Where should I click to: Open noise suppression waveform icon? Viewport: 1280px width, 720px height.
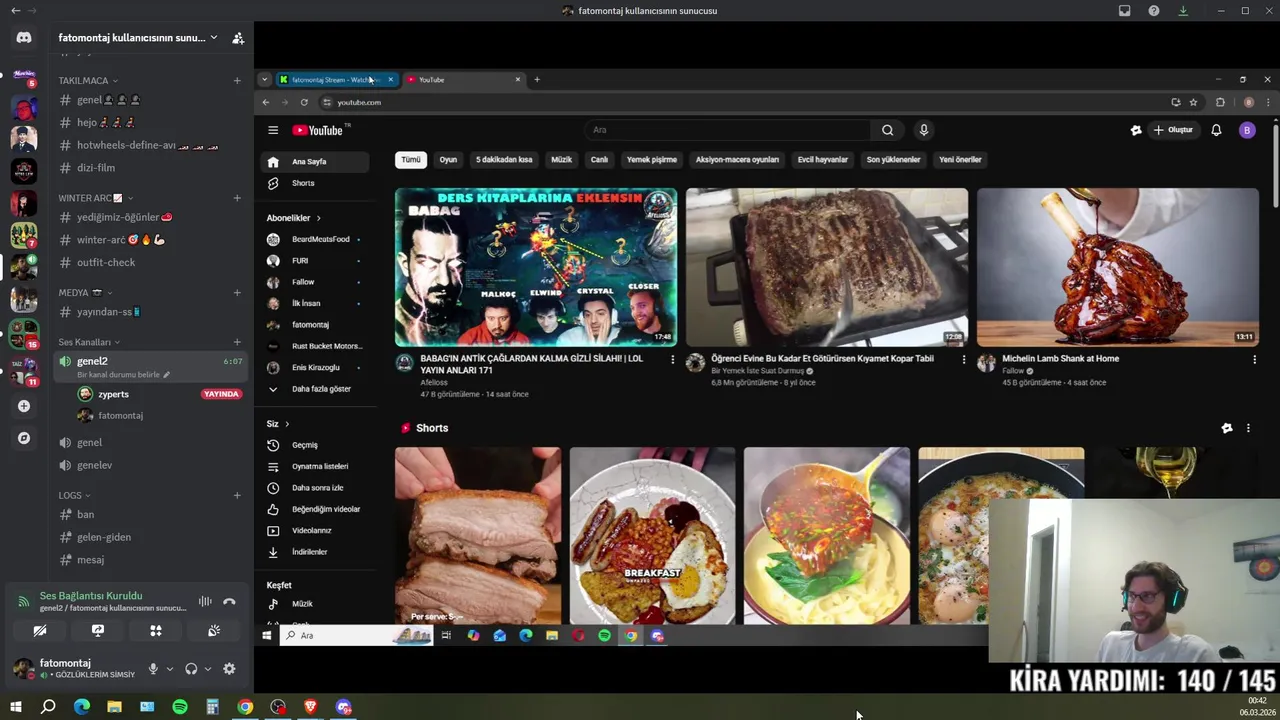pos(205,601)
